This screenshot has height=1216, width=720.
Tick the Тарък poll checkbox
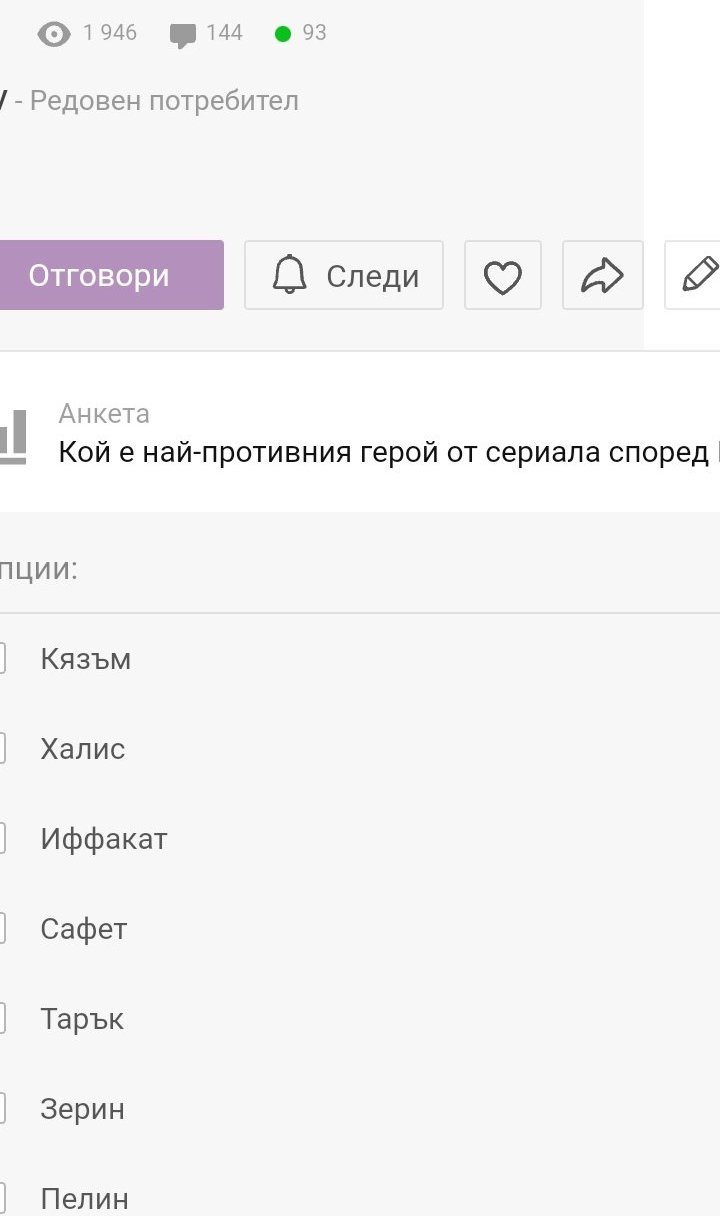tap(3, 1019)
